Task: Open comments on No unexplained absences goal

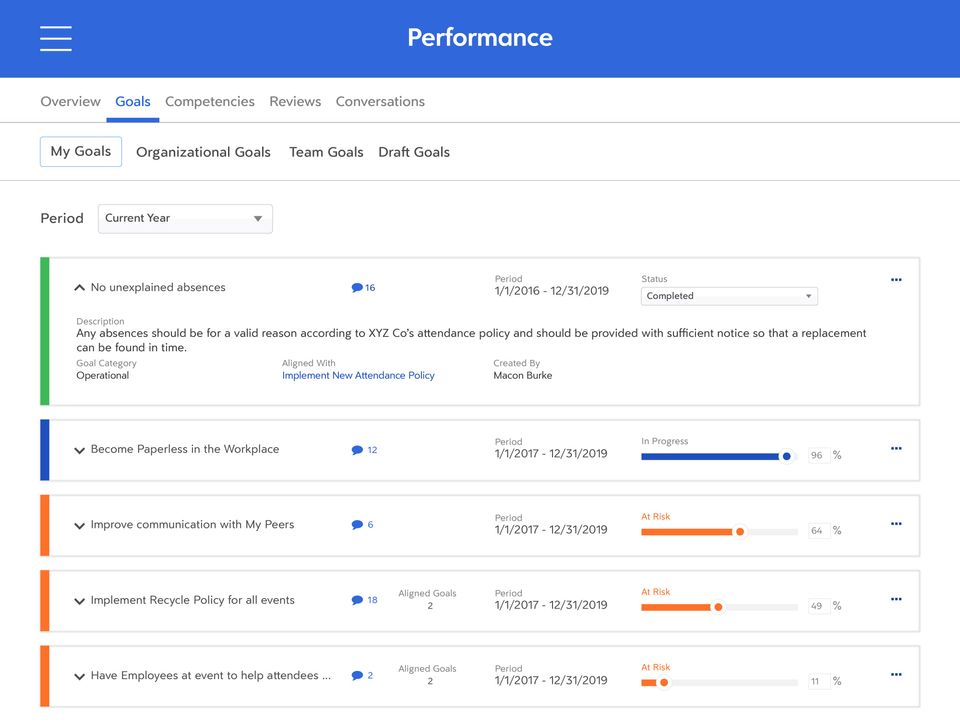Action: point(363,288)
